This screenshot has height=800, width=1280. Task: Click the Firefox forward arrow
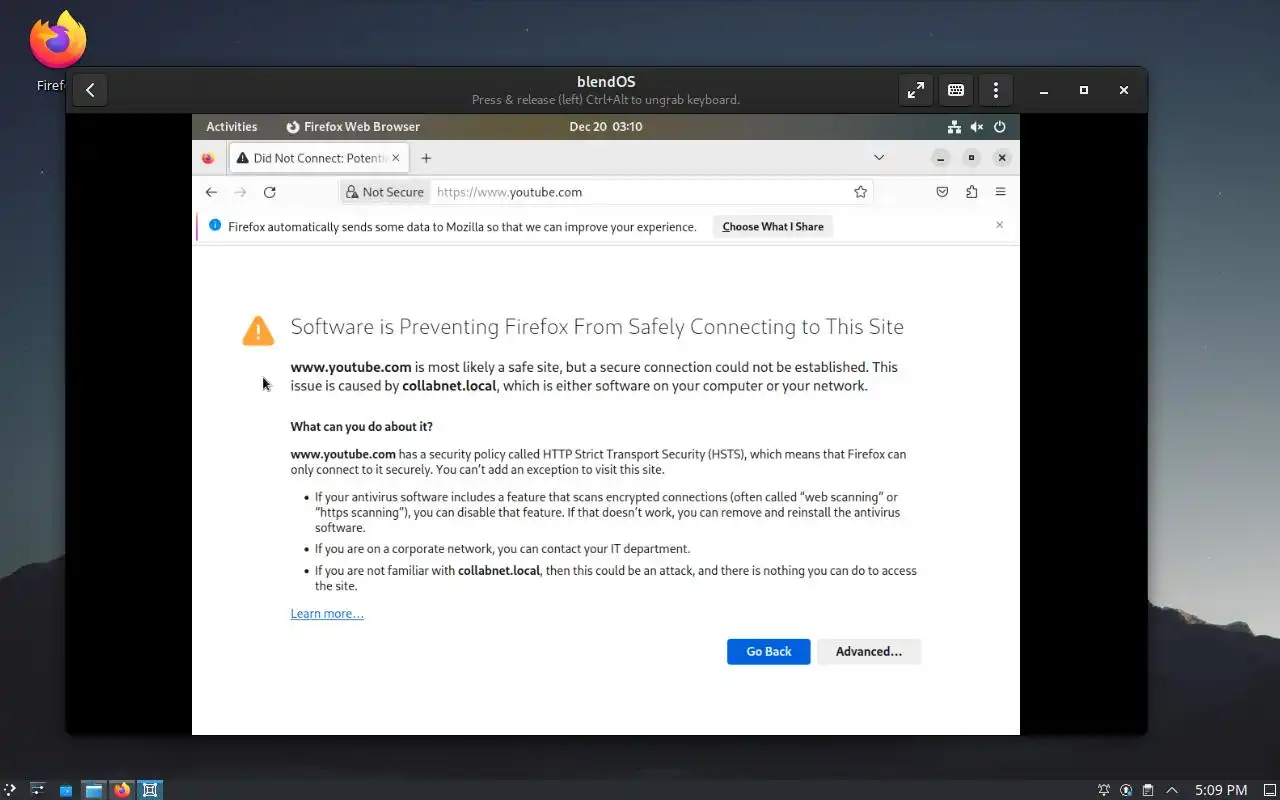(240, 192)
